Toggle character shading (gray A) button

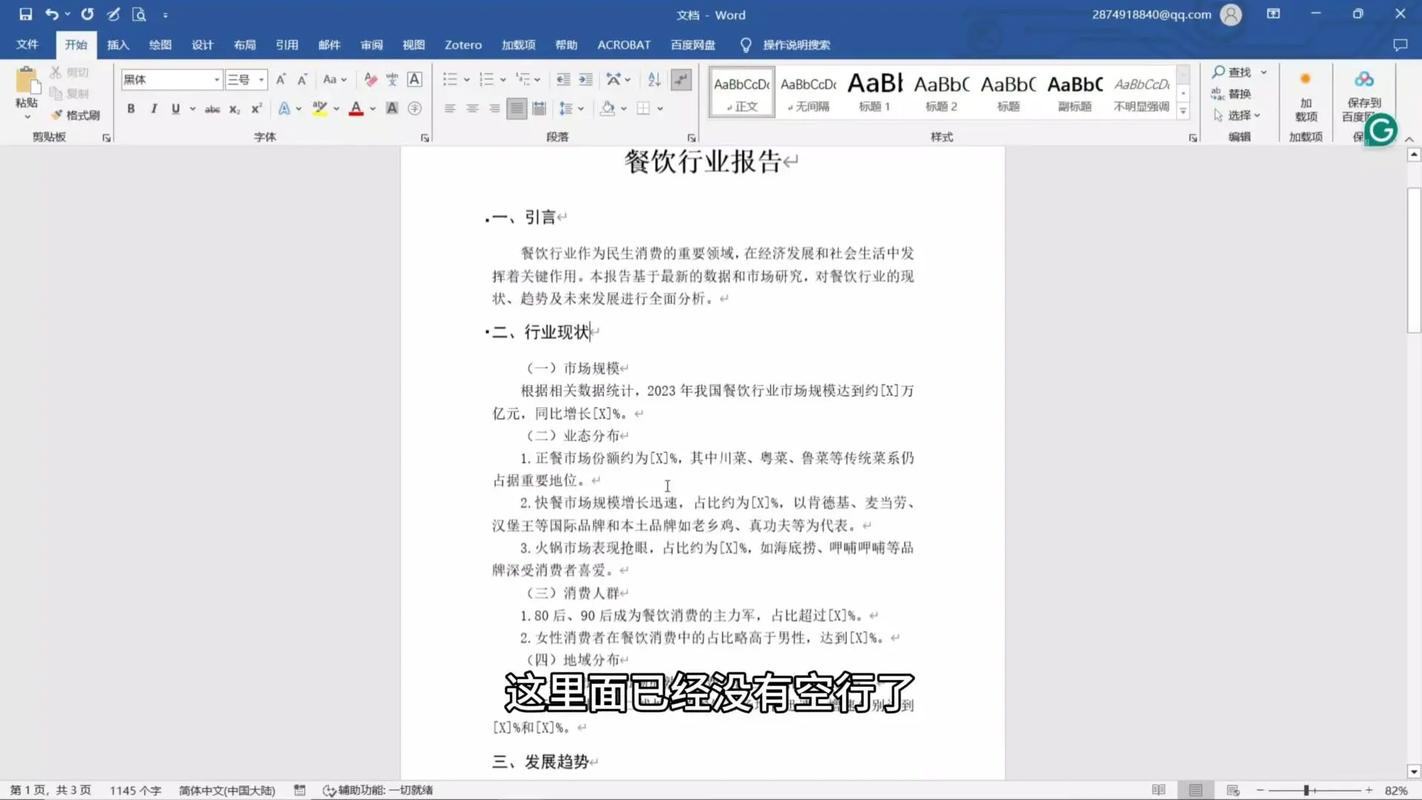click(x=392, y=108)
